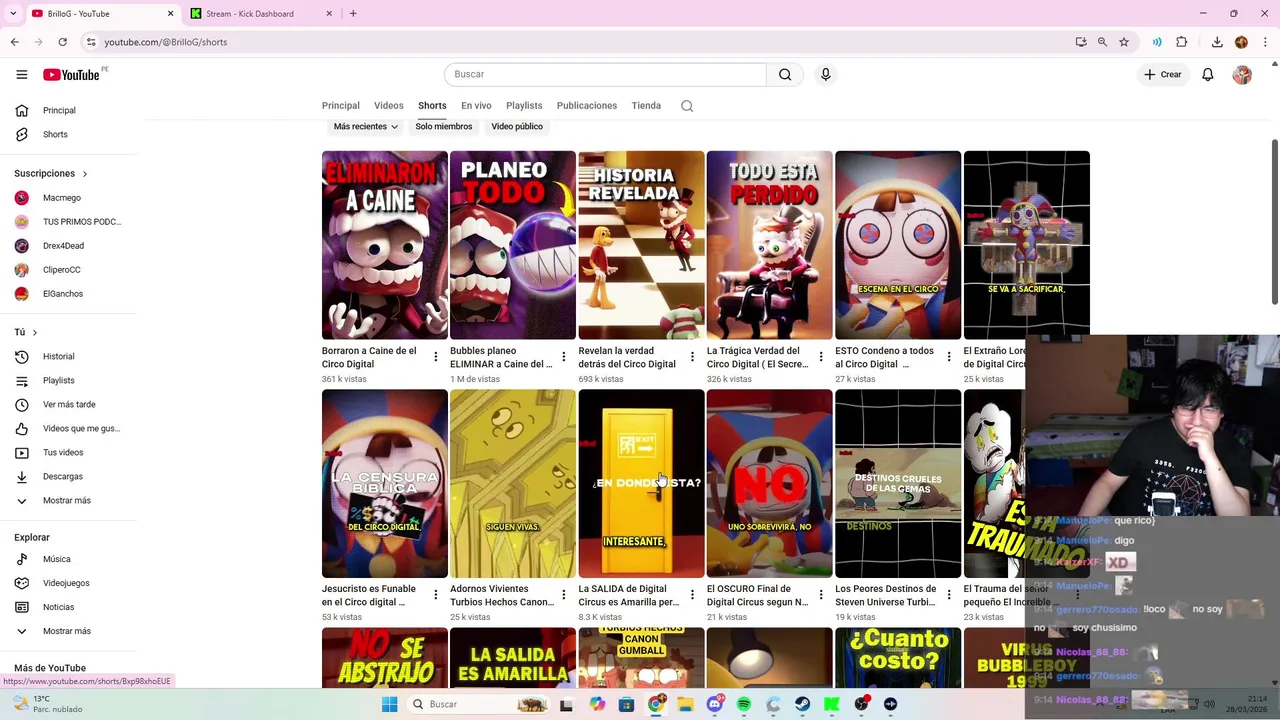
Task: Click the Crear button
Action: [x=1163, y=74]
